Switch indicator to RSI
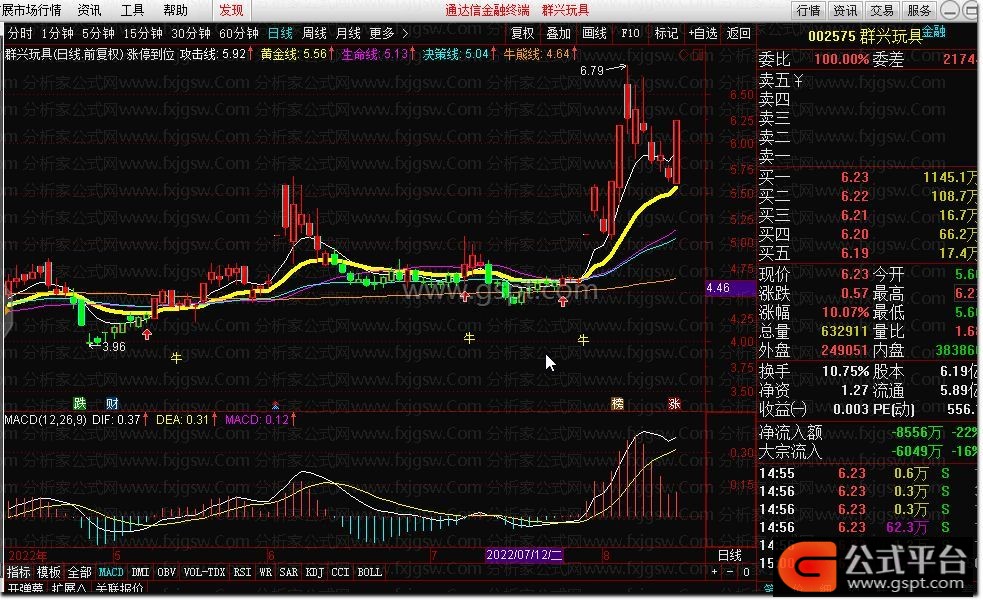This screenshot has height=600, width=983. click(x=242, y=572)
